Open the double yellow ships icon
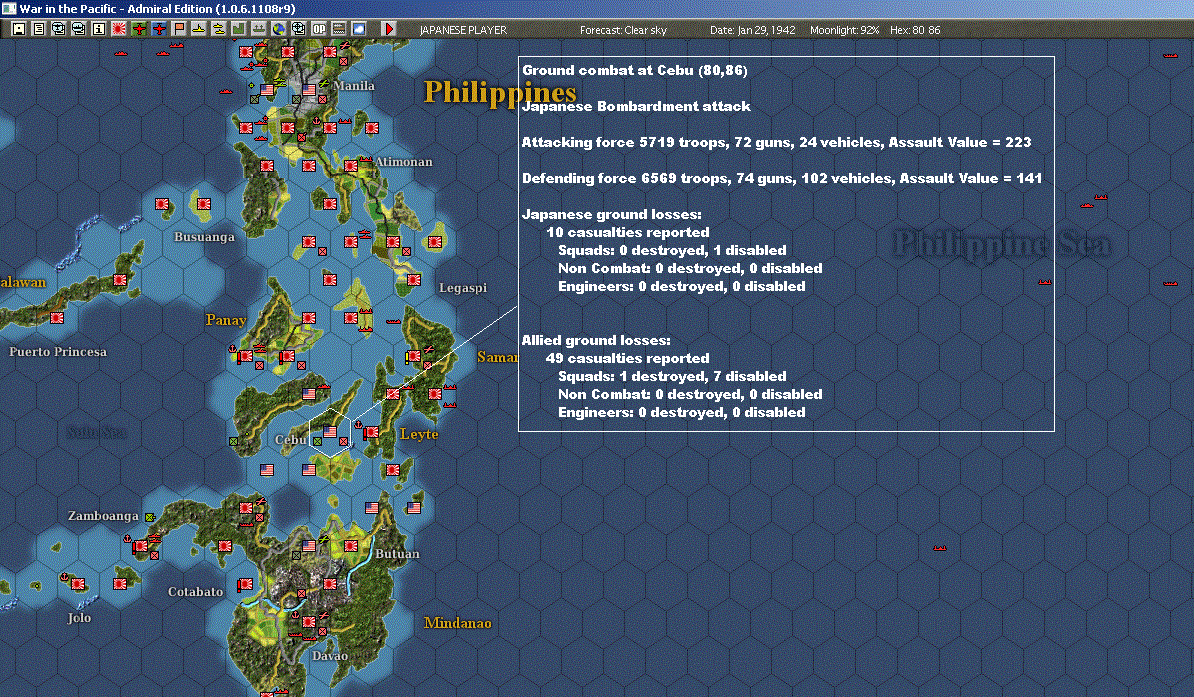 219,29
